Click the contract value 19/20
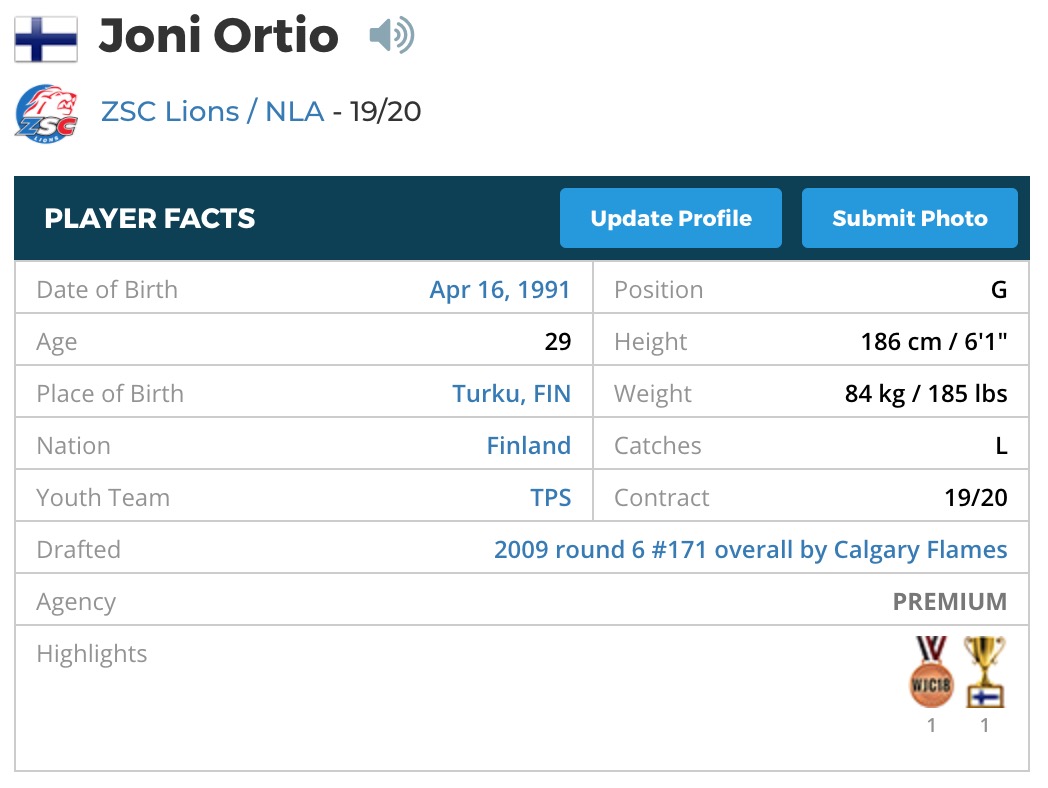This screenshot has height=788, width=1048. [976, 497]
